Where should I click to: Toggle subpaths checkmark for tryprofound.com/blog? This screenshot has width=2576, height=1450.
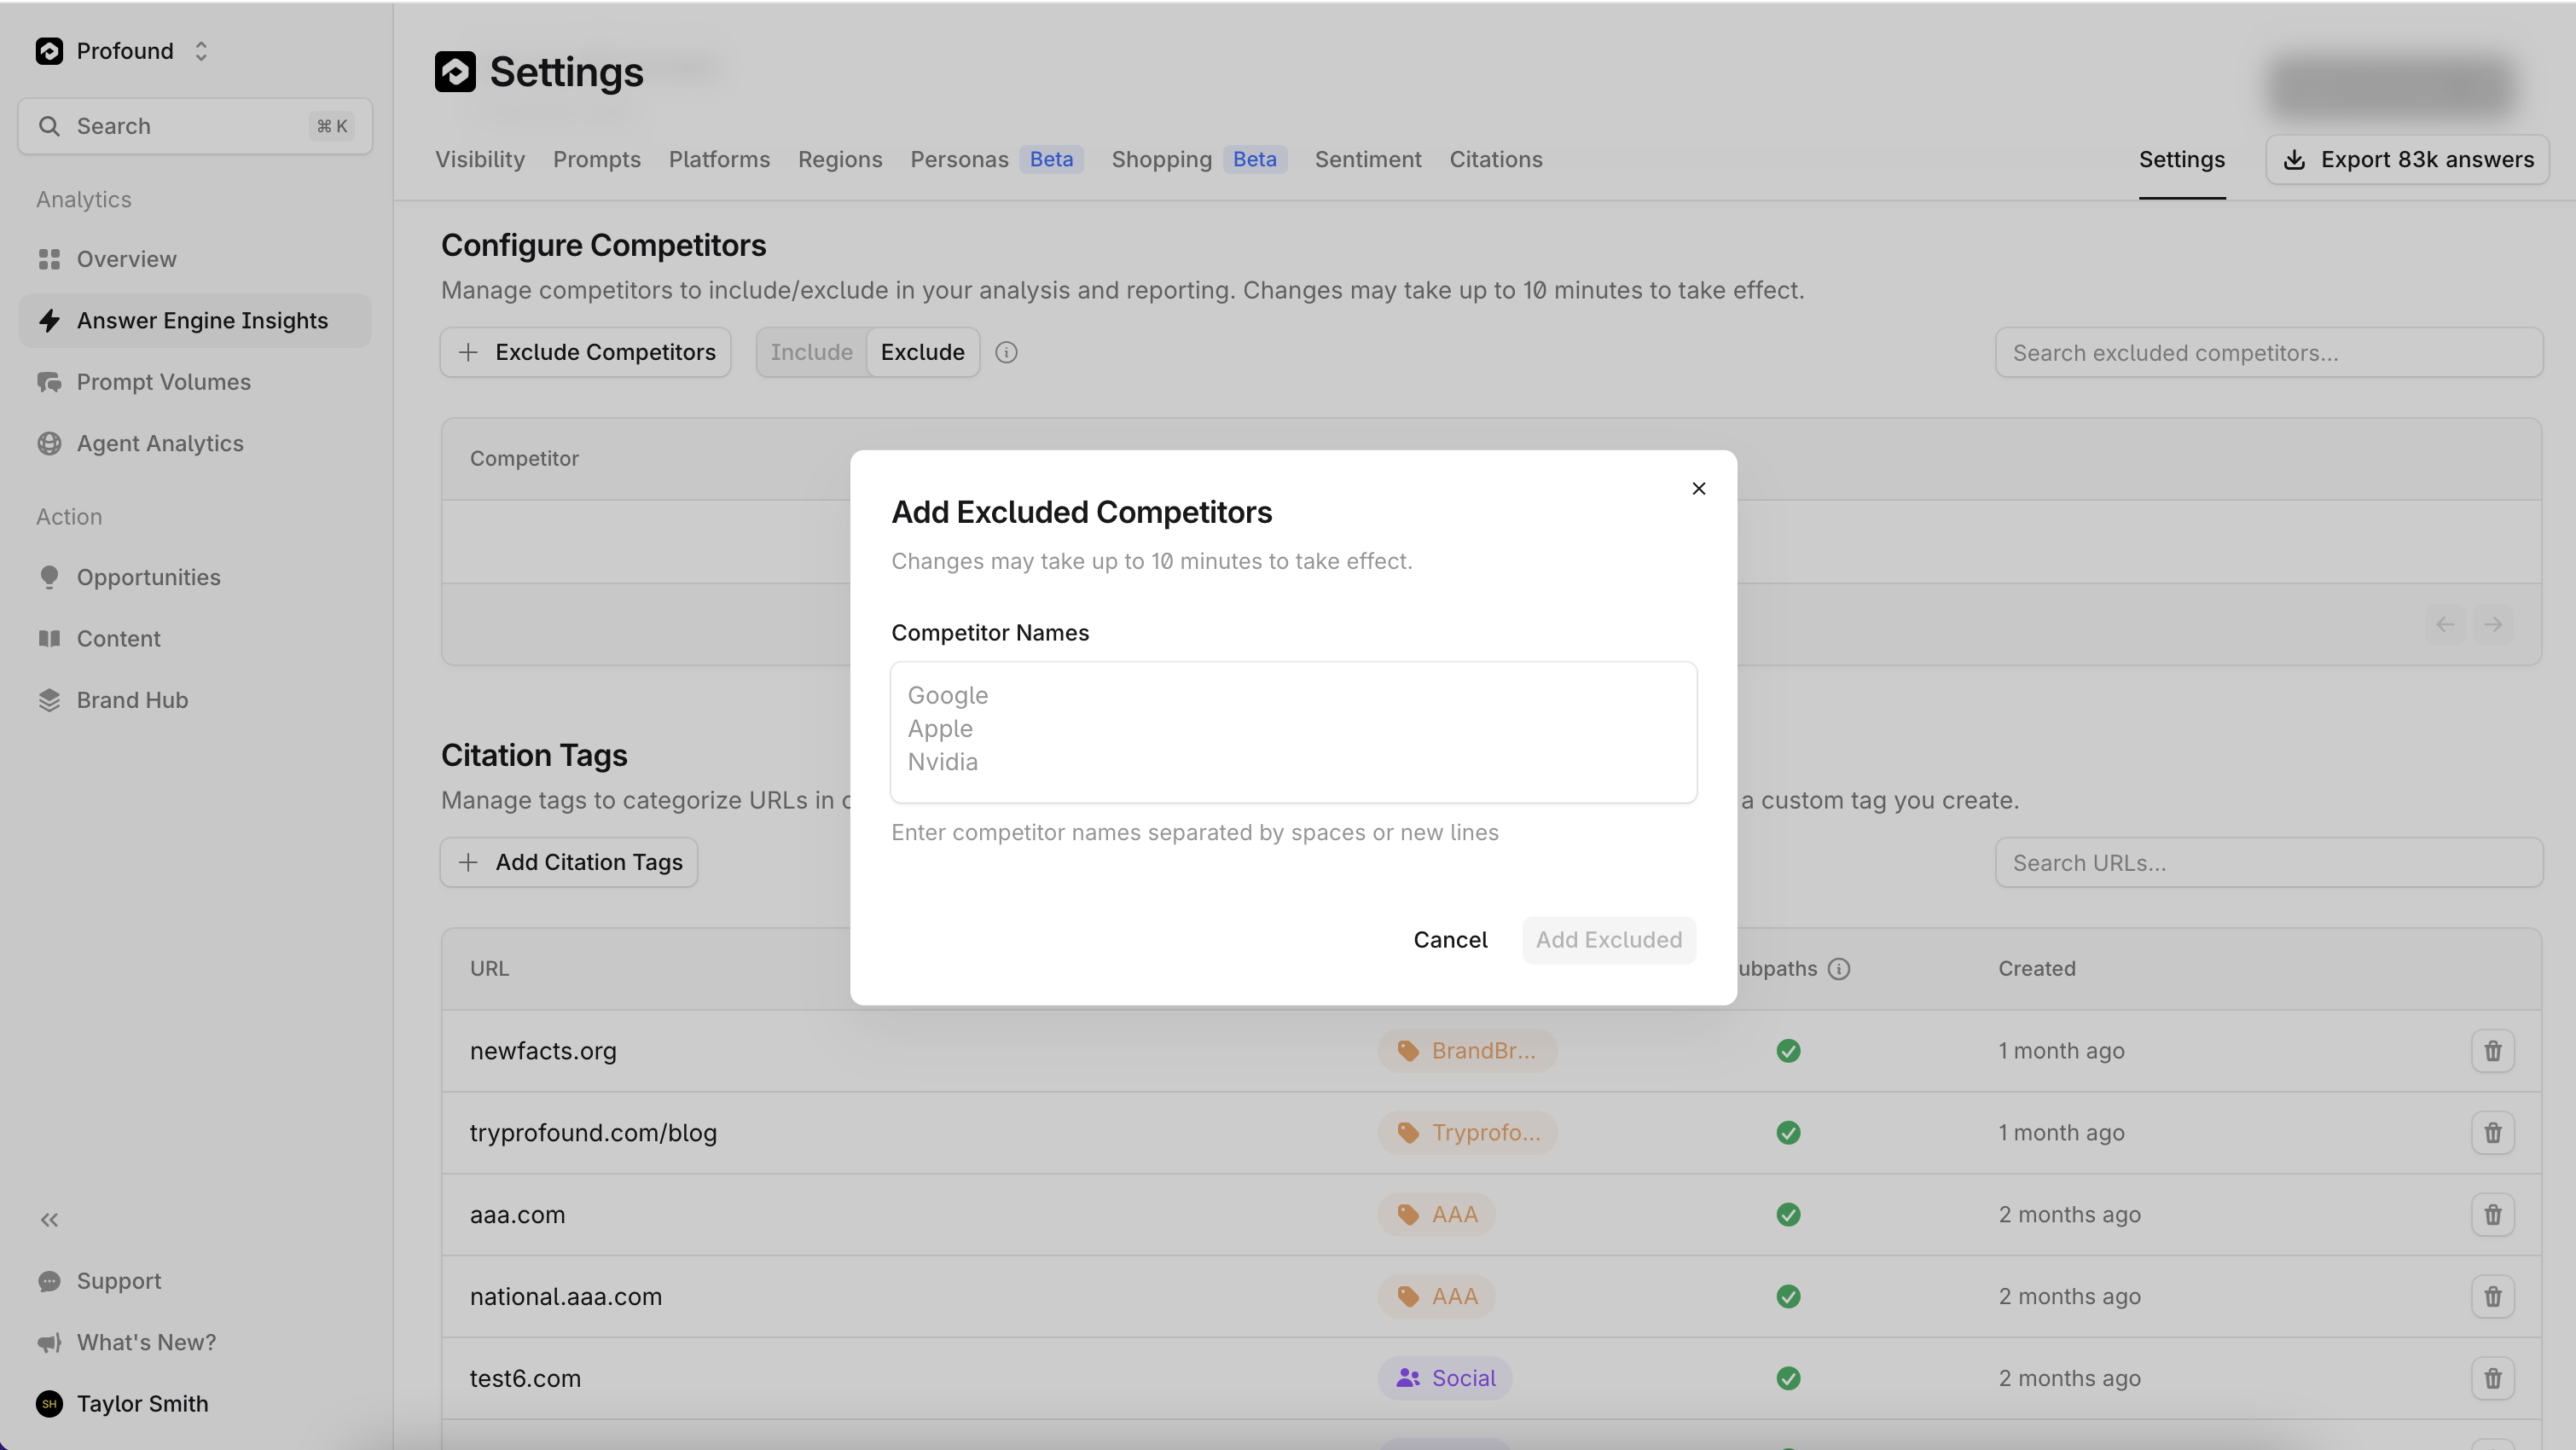click(1788, 1133)
